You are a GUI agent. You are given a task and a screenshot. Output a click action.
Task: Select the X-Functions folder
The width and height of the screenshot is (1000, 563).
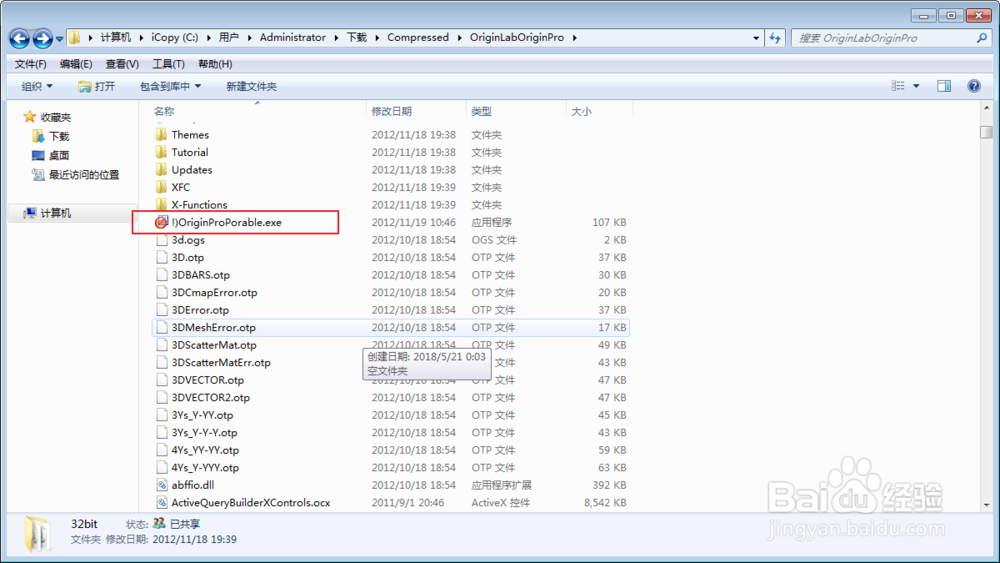click(x=199, y=205)
